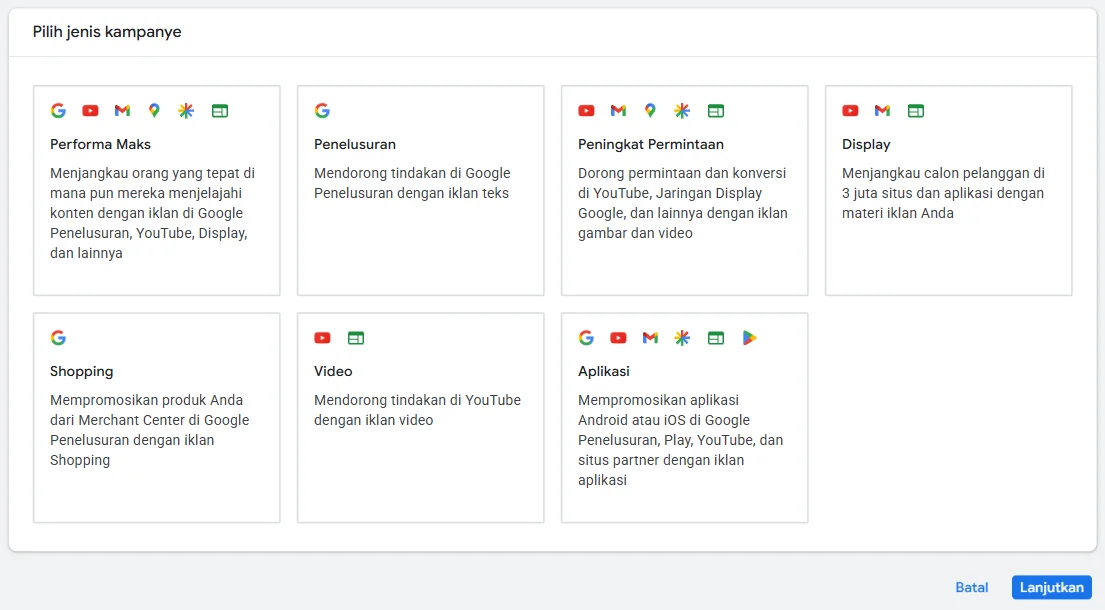Click the Google icon in Shopping card
Image resolution: width=1105 pixels, height=610 pixels.
(58, 338)
